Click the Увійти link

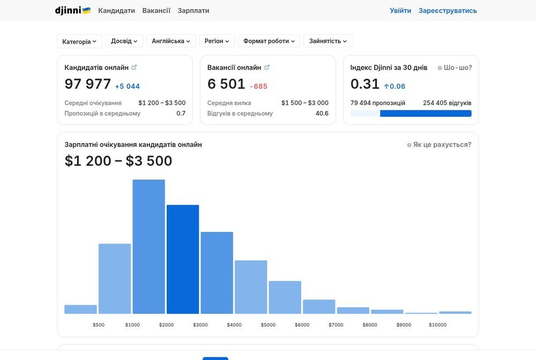click(400, 11)
